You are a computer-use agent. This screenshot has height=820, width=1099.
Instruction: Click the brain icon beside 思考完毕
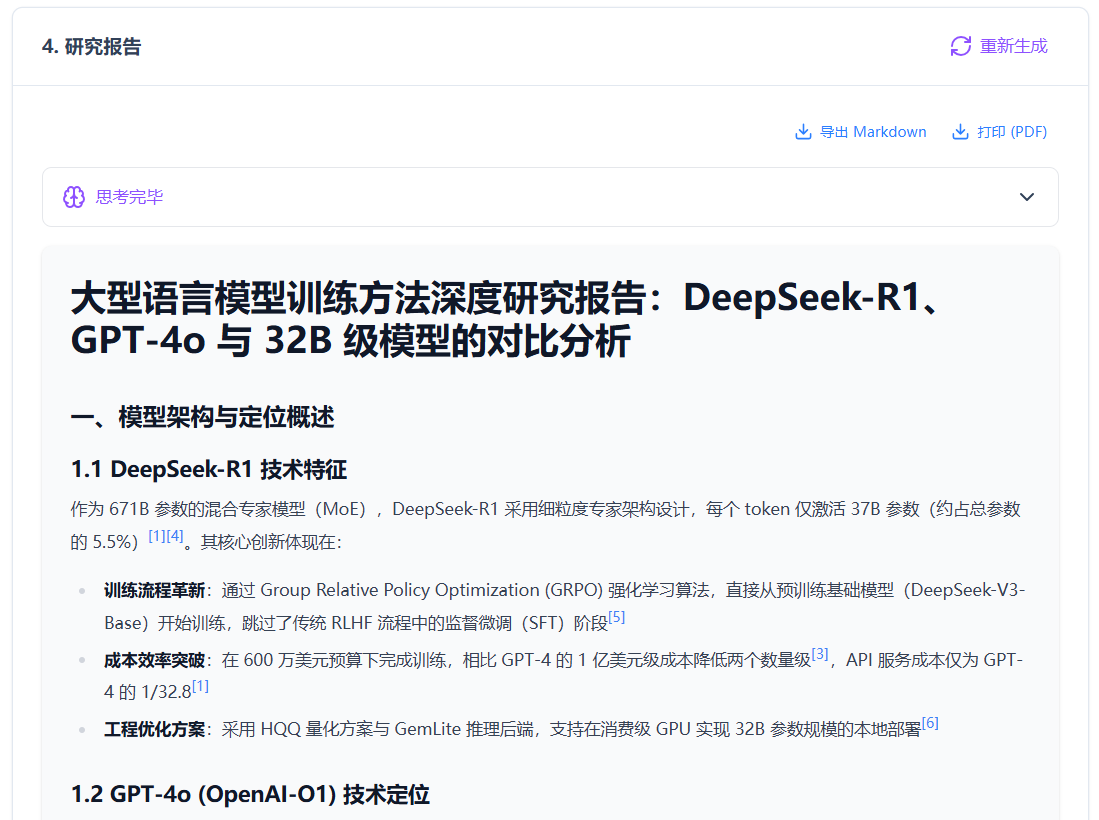[73, 197]
